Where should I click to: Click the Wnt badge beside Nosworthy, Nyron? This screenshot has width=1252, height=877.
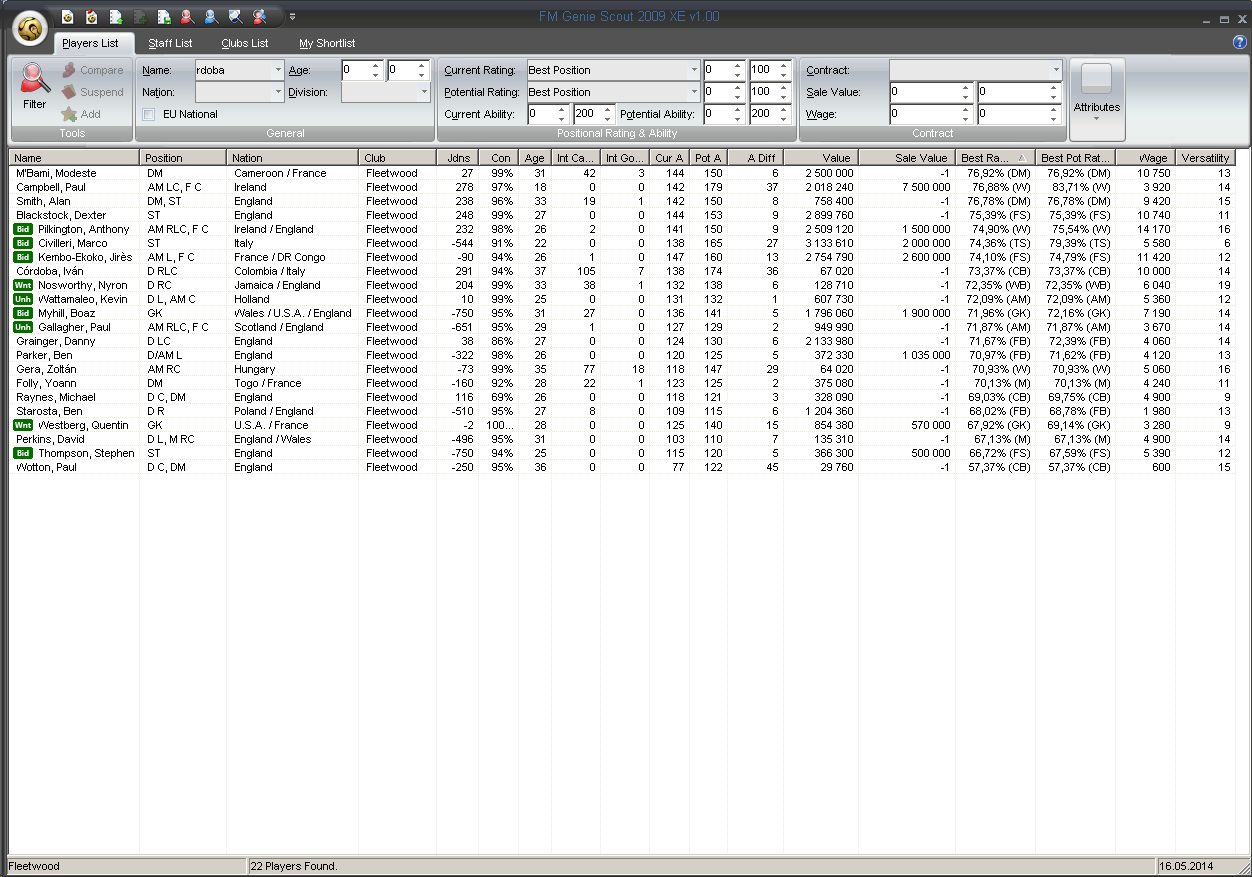pyautogui.click(x=23, y=285)
